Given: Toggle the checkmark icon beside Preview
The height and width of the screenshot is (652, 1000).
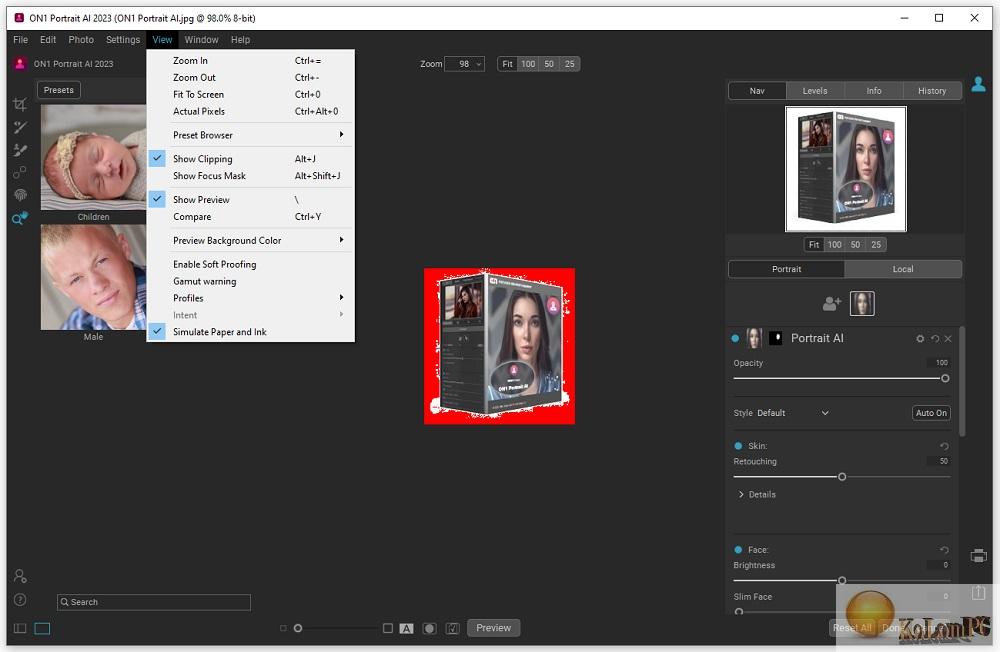Looking at the screenshot, I should (x=453, y=628).
